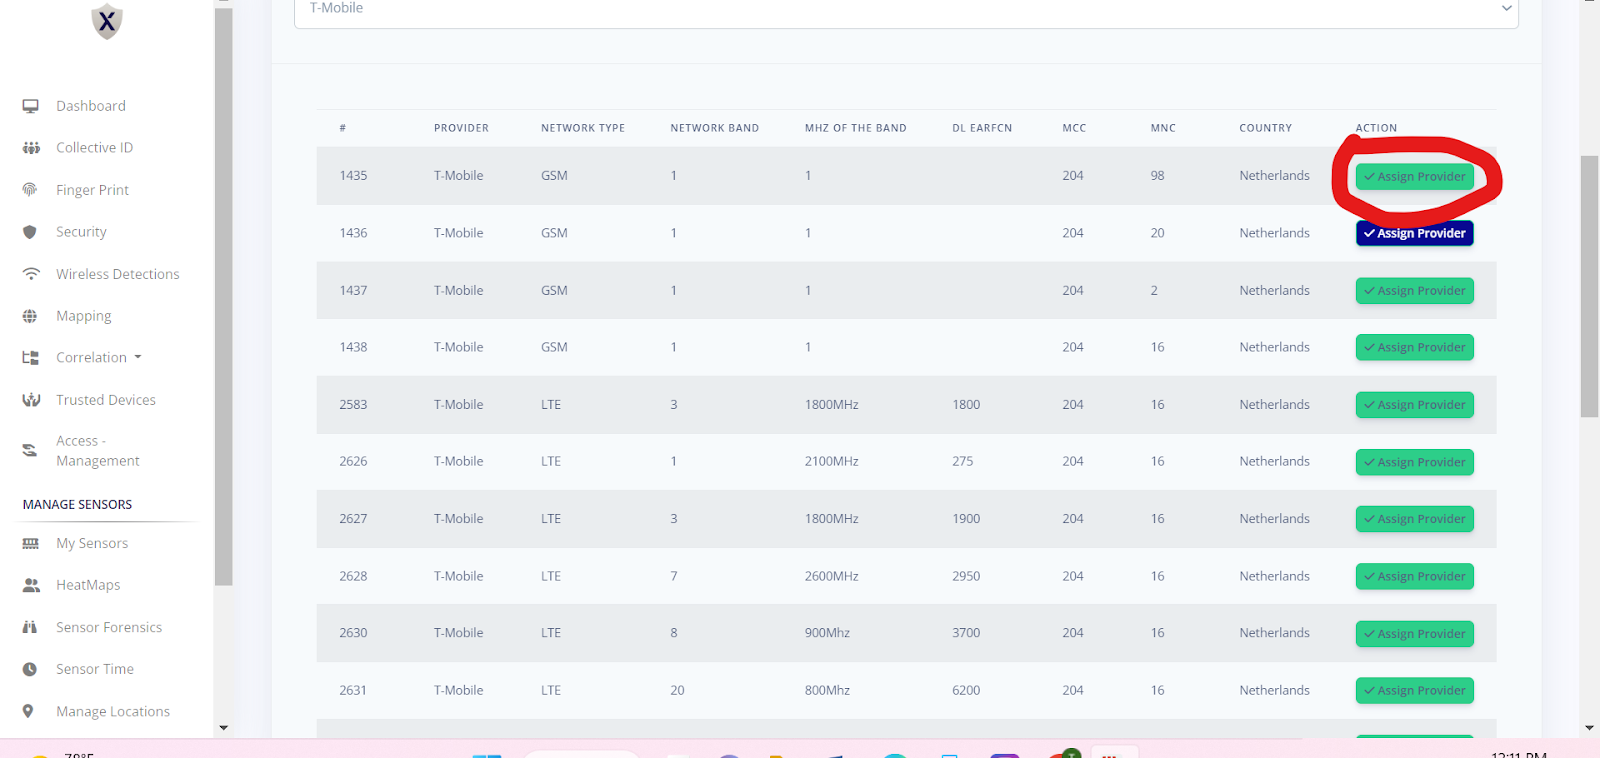Click the PROVIDER column header
This screenshot has height=758, width=1600.
pyautogui.click(x=461, y=128)
